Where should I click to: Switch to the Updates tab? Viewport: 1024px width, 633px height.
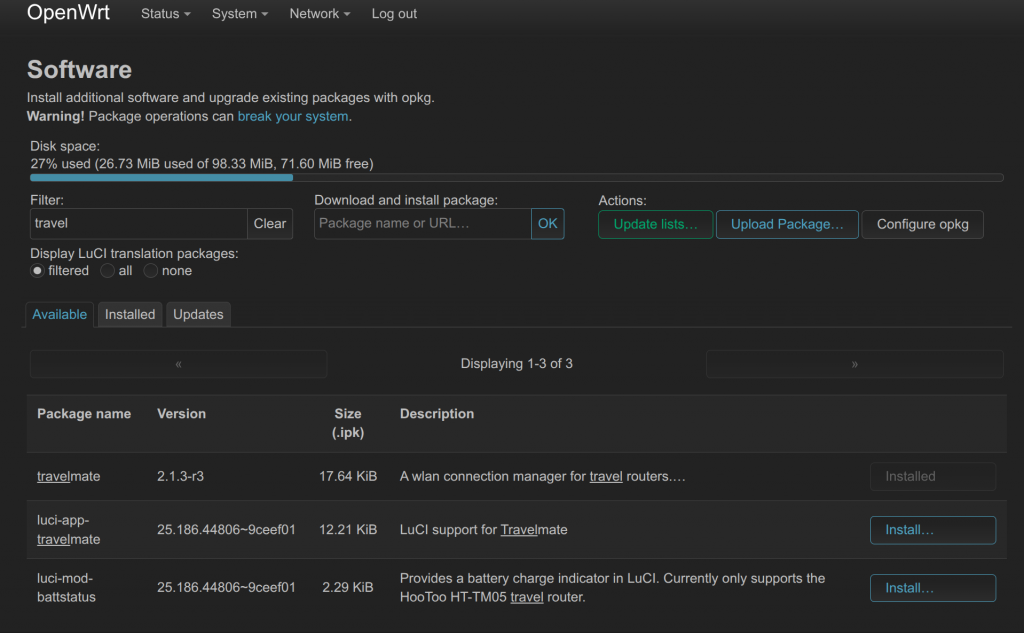coord(198,314)
